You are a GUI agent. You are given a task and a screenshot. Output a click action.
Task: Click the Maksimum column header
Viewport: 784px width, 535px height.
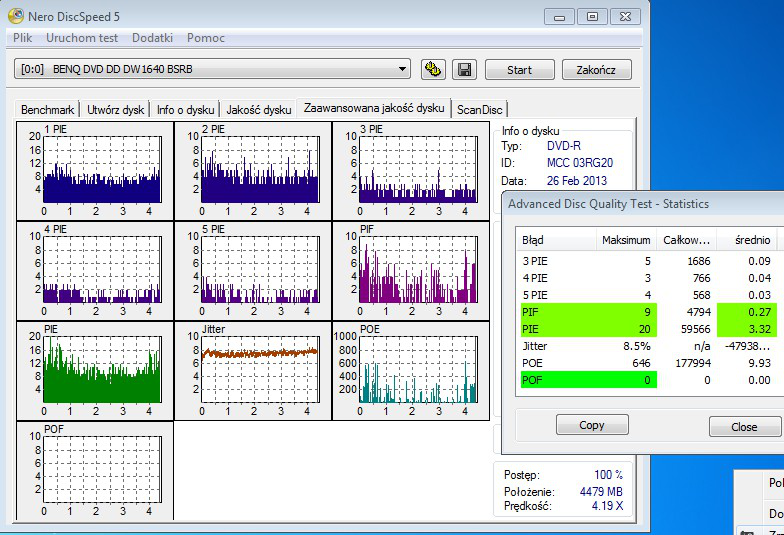point(626,240)
